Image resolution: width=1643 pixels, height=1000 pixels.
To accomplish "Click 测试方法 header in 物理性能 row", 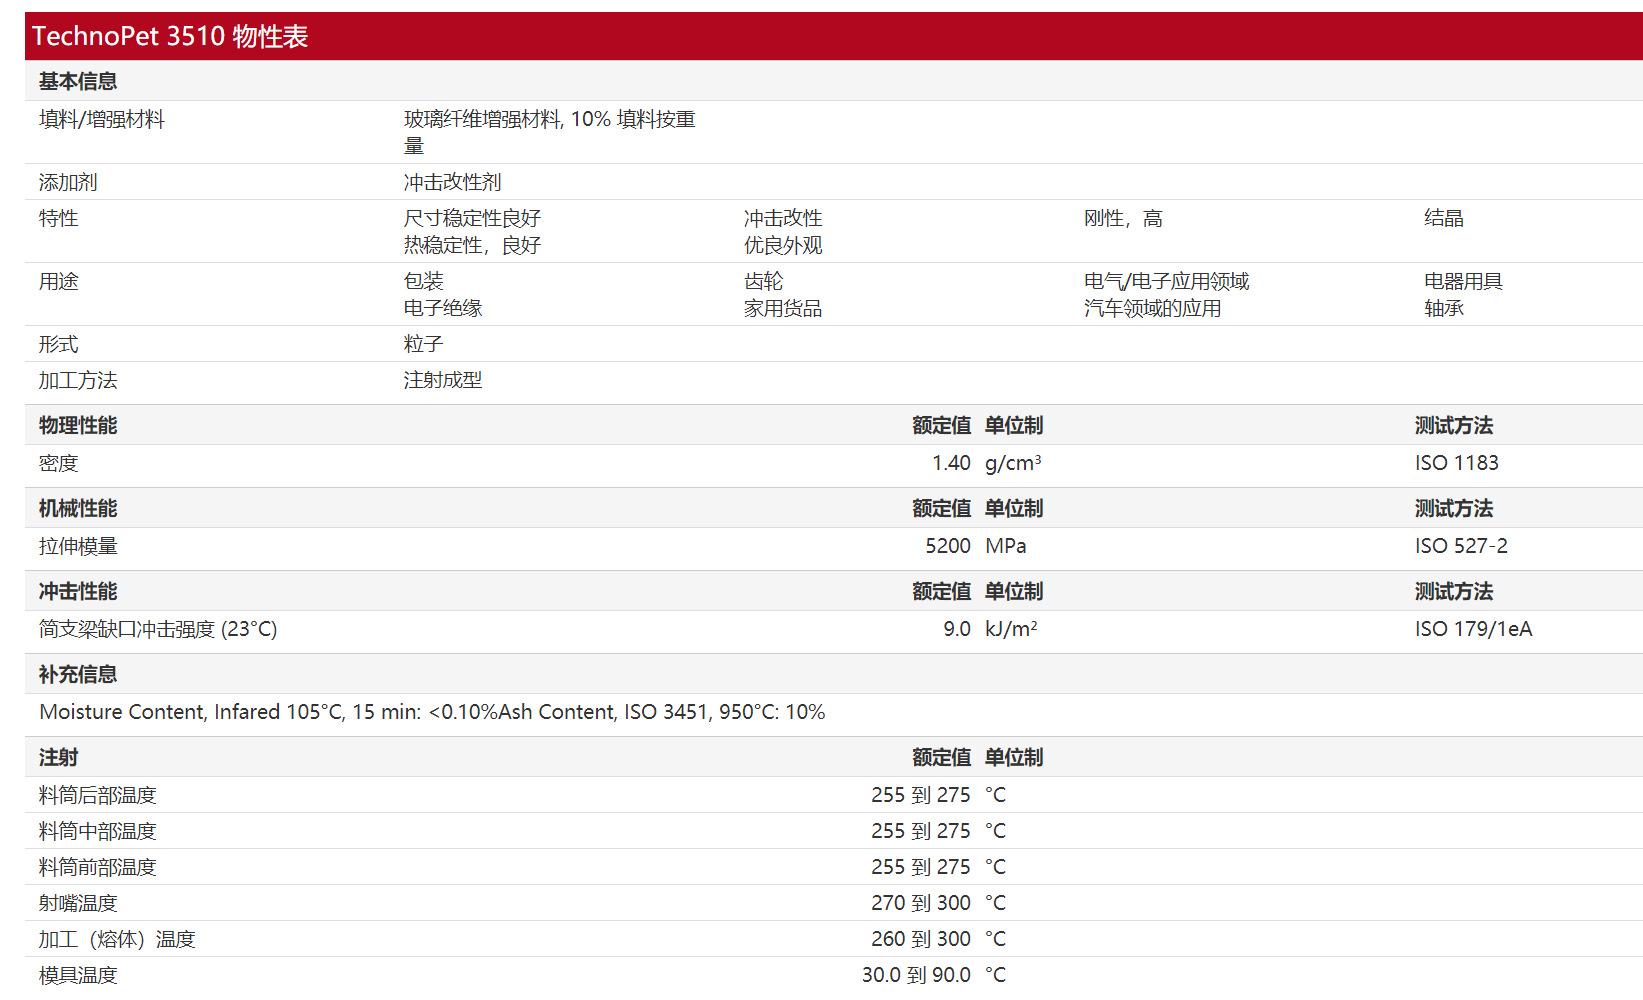I will 1454,425.
